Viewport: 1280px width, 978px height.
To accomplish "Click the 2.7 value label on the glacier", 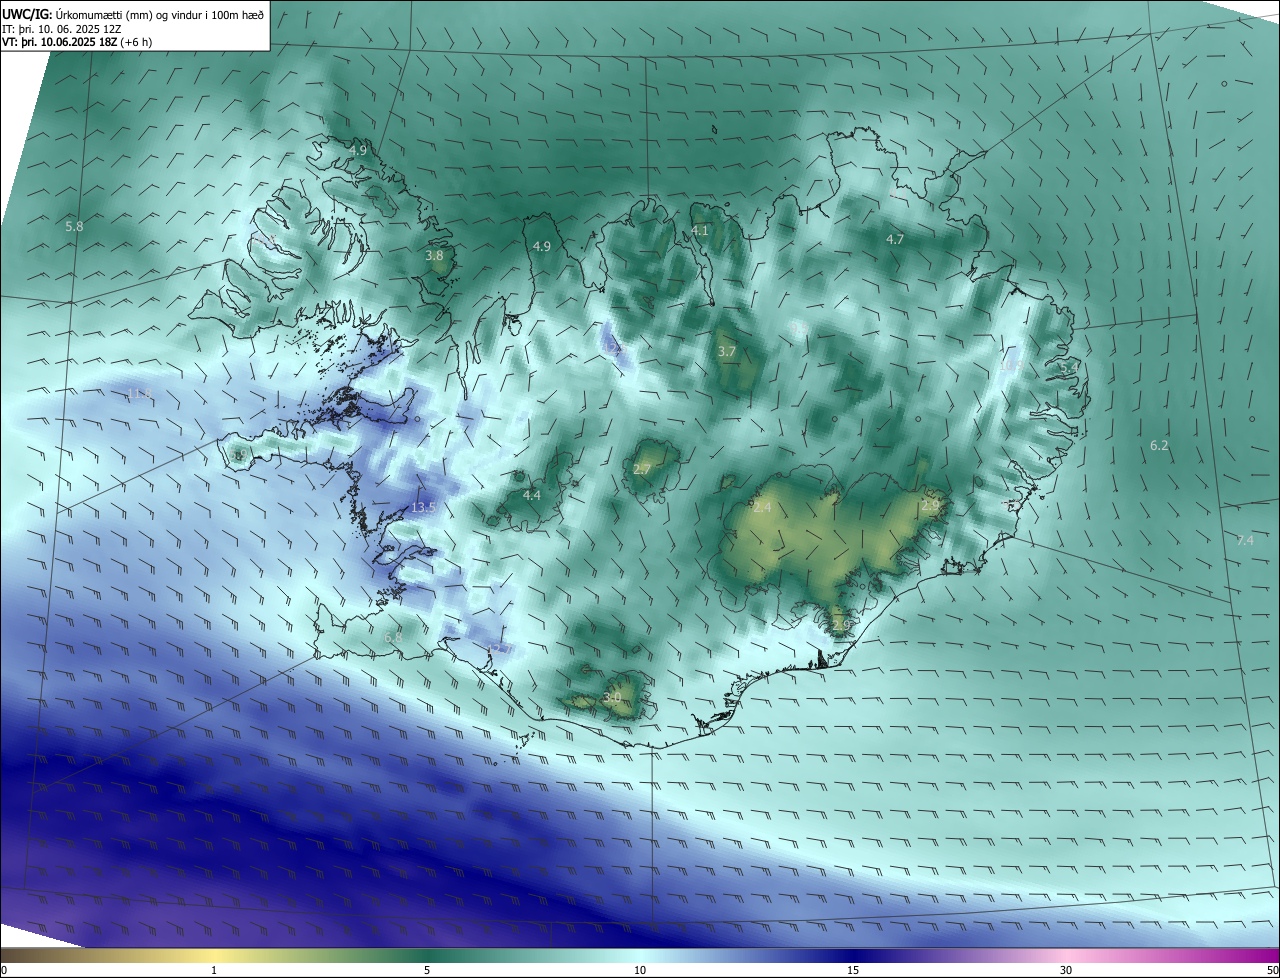I will pos(642,470).
